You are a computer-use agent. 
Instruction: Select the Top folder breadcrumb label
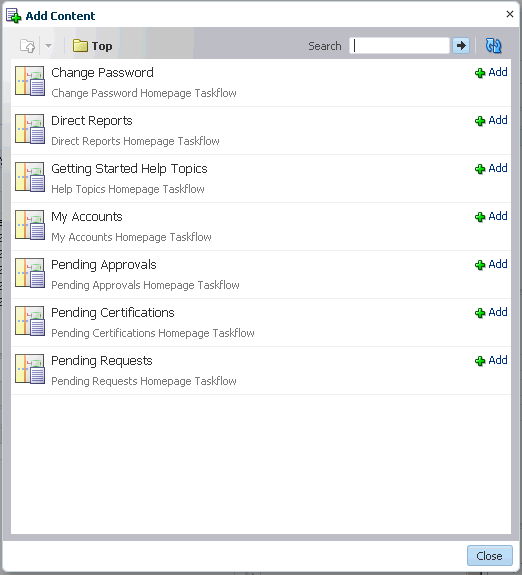[x=102, y=46]
